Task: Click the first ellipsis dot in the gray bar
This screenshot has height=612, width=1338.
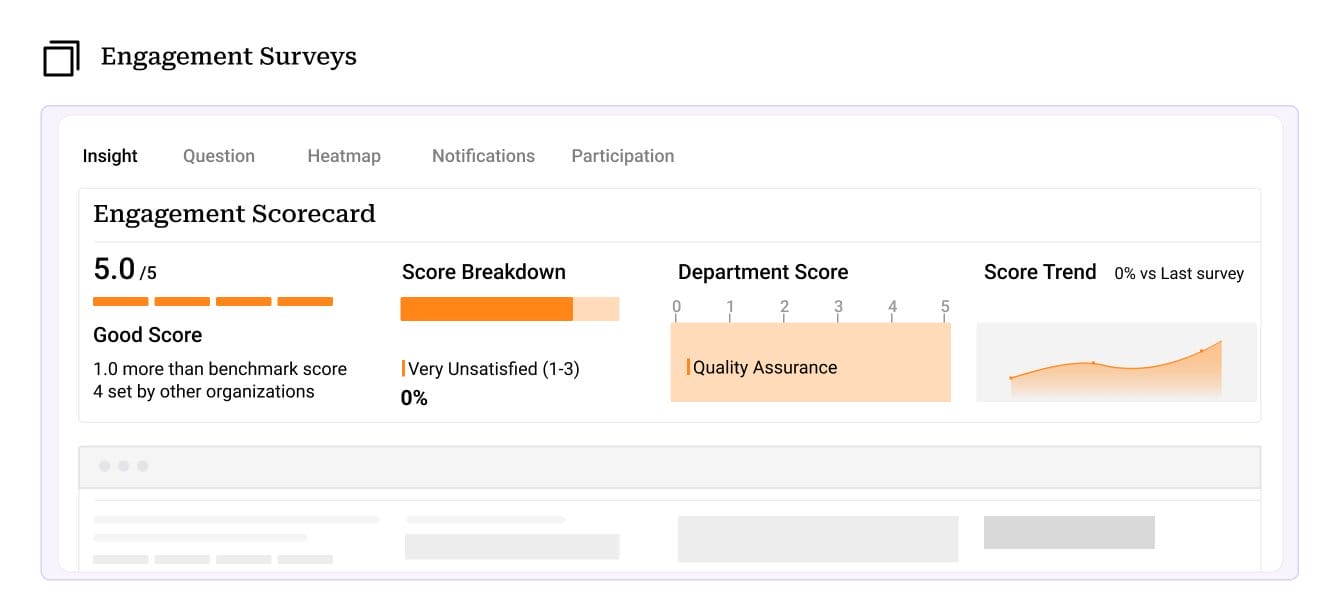Action: pos(104,466)
